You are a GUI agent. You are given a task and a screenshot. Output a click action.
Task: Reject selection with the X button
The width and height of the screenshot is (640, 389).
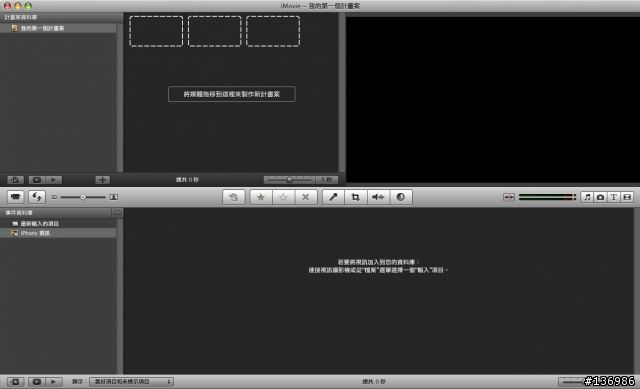coord(305,197)
